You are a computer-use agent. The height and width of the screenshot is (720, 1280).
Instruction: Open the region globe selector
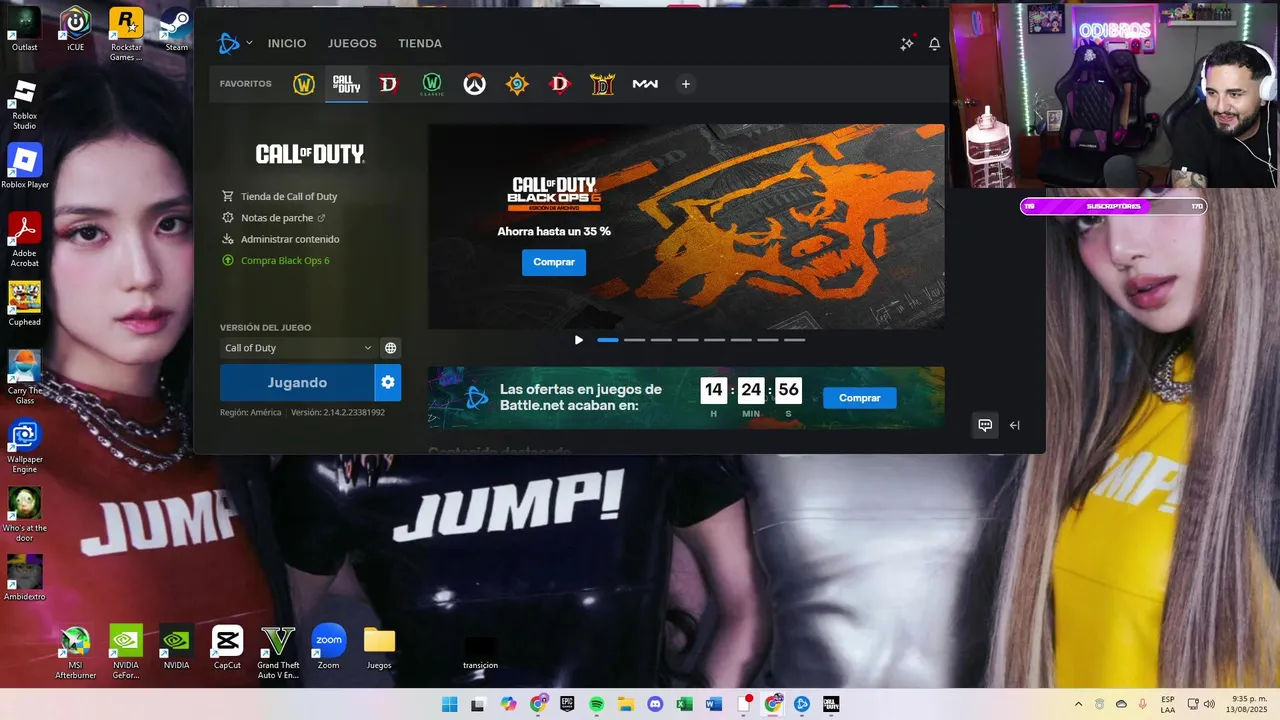(x=391, y=348)
